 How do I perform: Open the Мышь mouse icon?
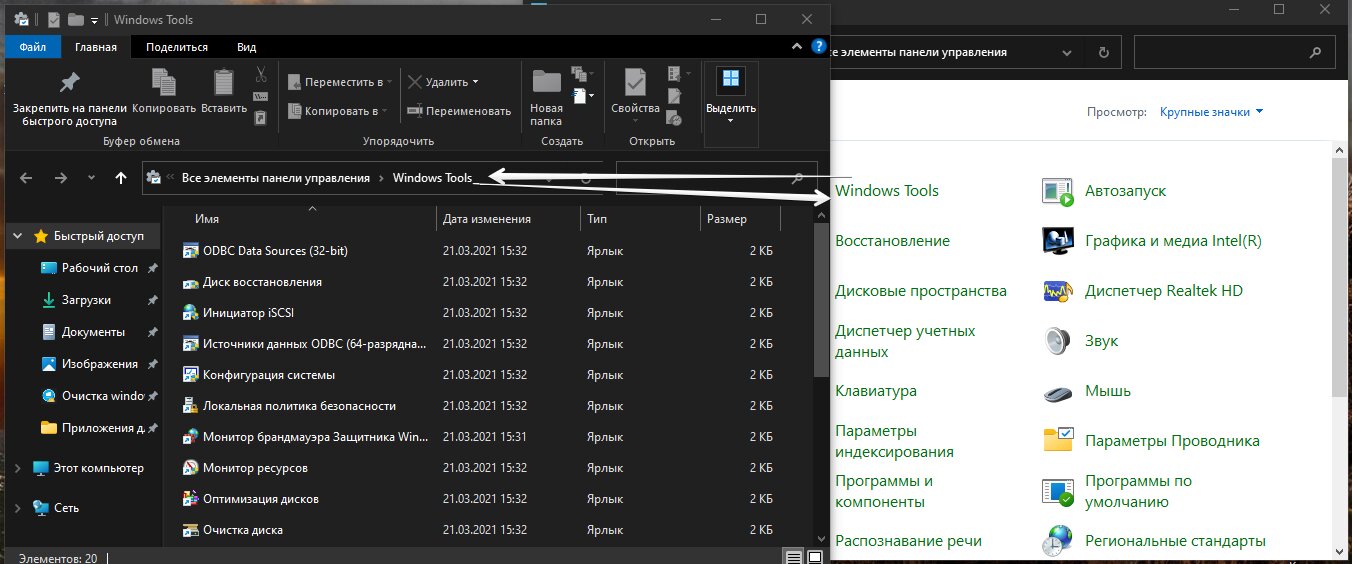1058,391
